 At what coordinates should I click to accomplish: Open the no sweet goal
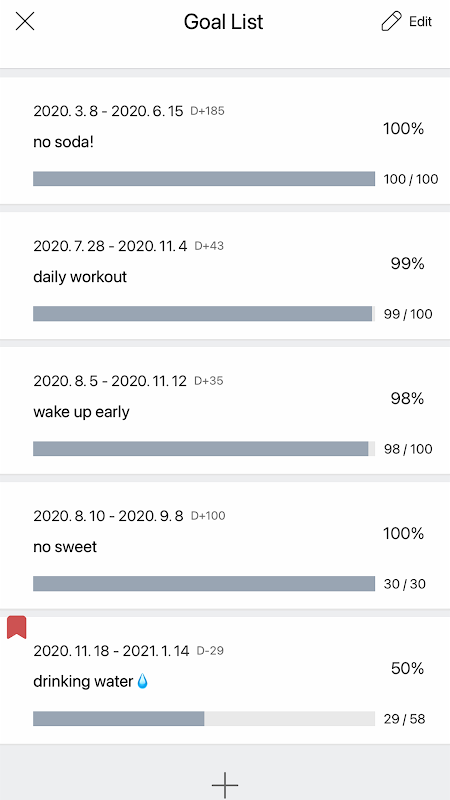click(x=225, y=545)
